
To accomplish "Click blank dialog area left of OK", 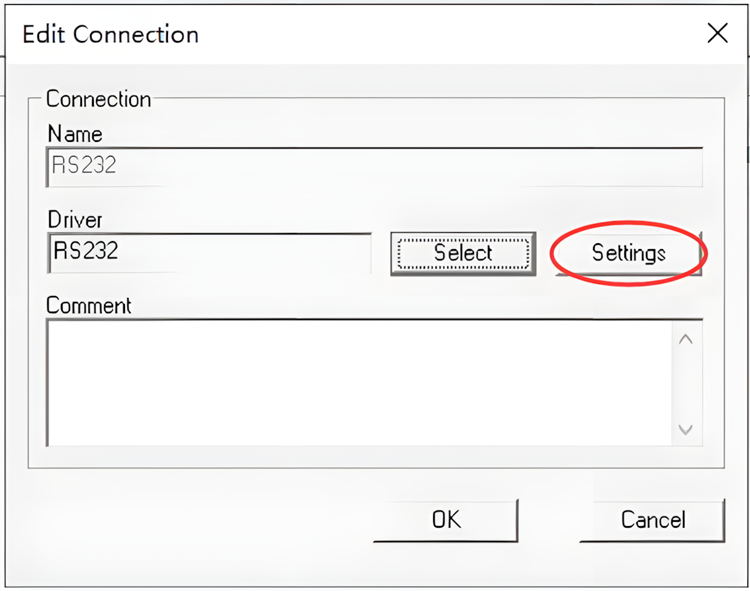I will tap(200, 520).
